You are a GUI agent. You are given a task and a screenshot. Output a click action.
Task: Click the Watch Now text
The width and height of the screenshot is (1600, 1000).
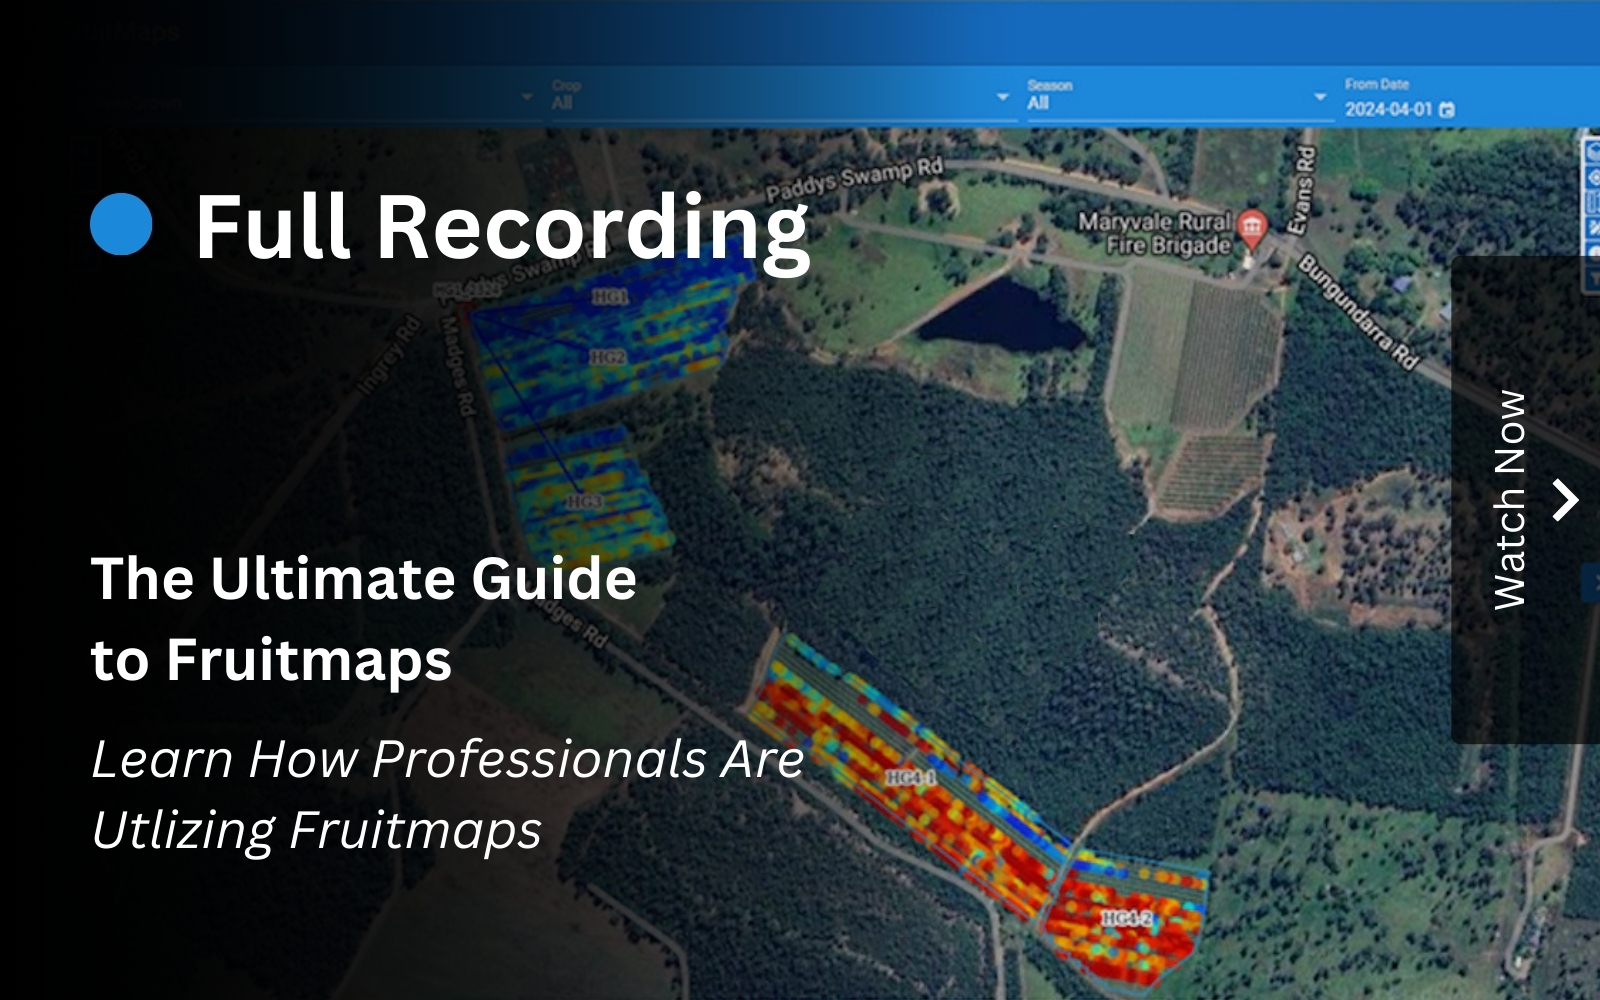click(1509, 499)
